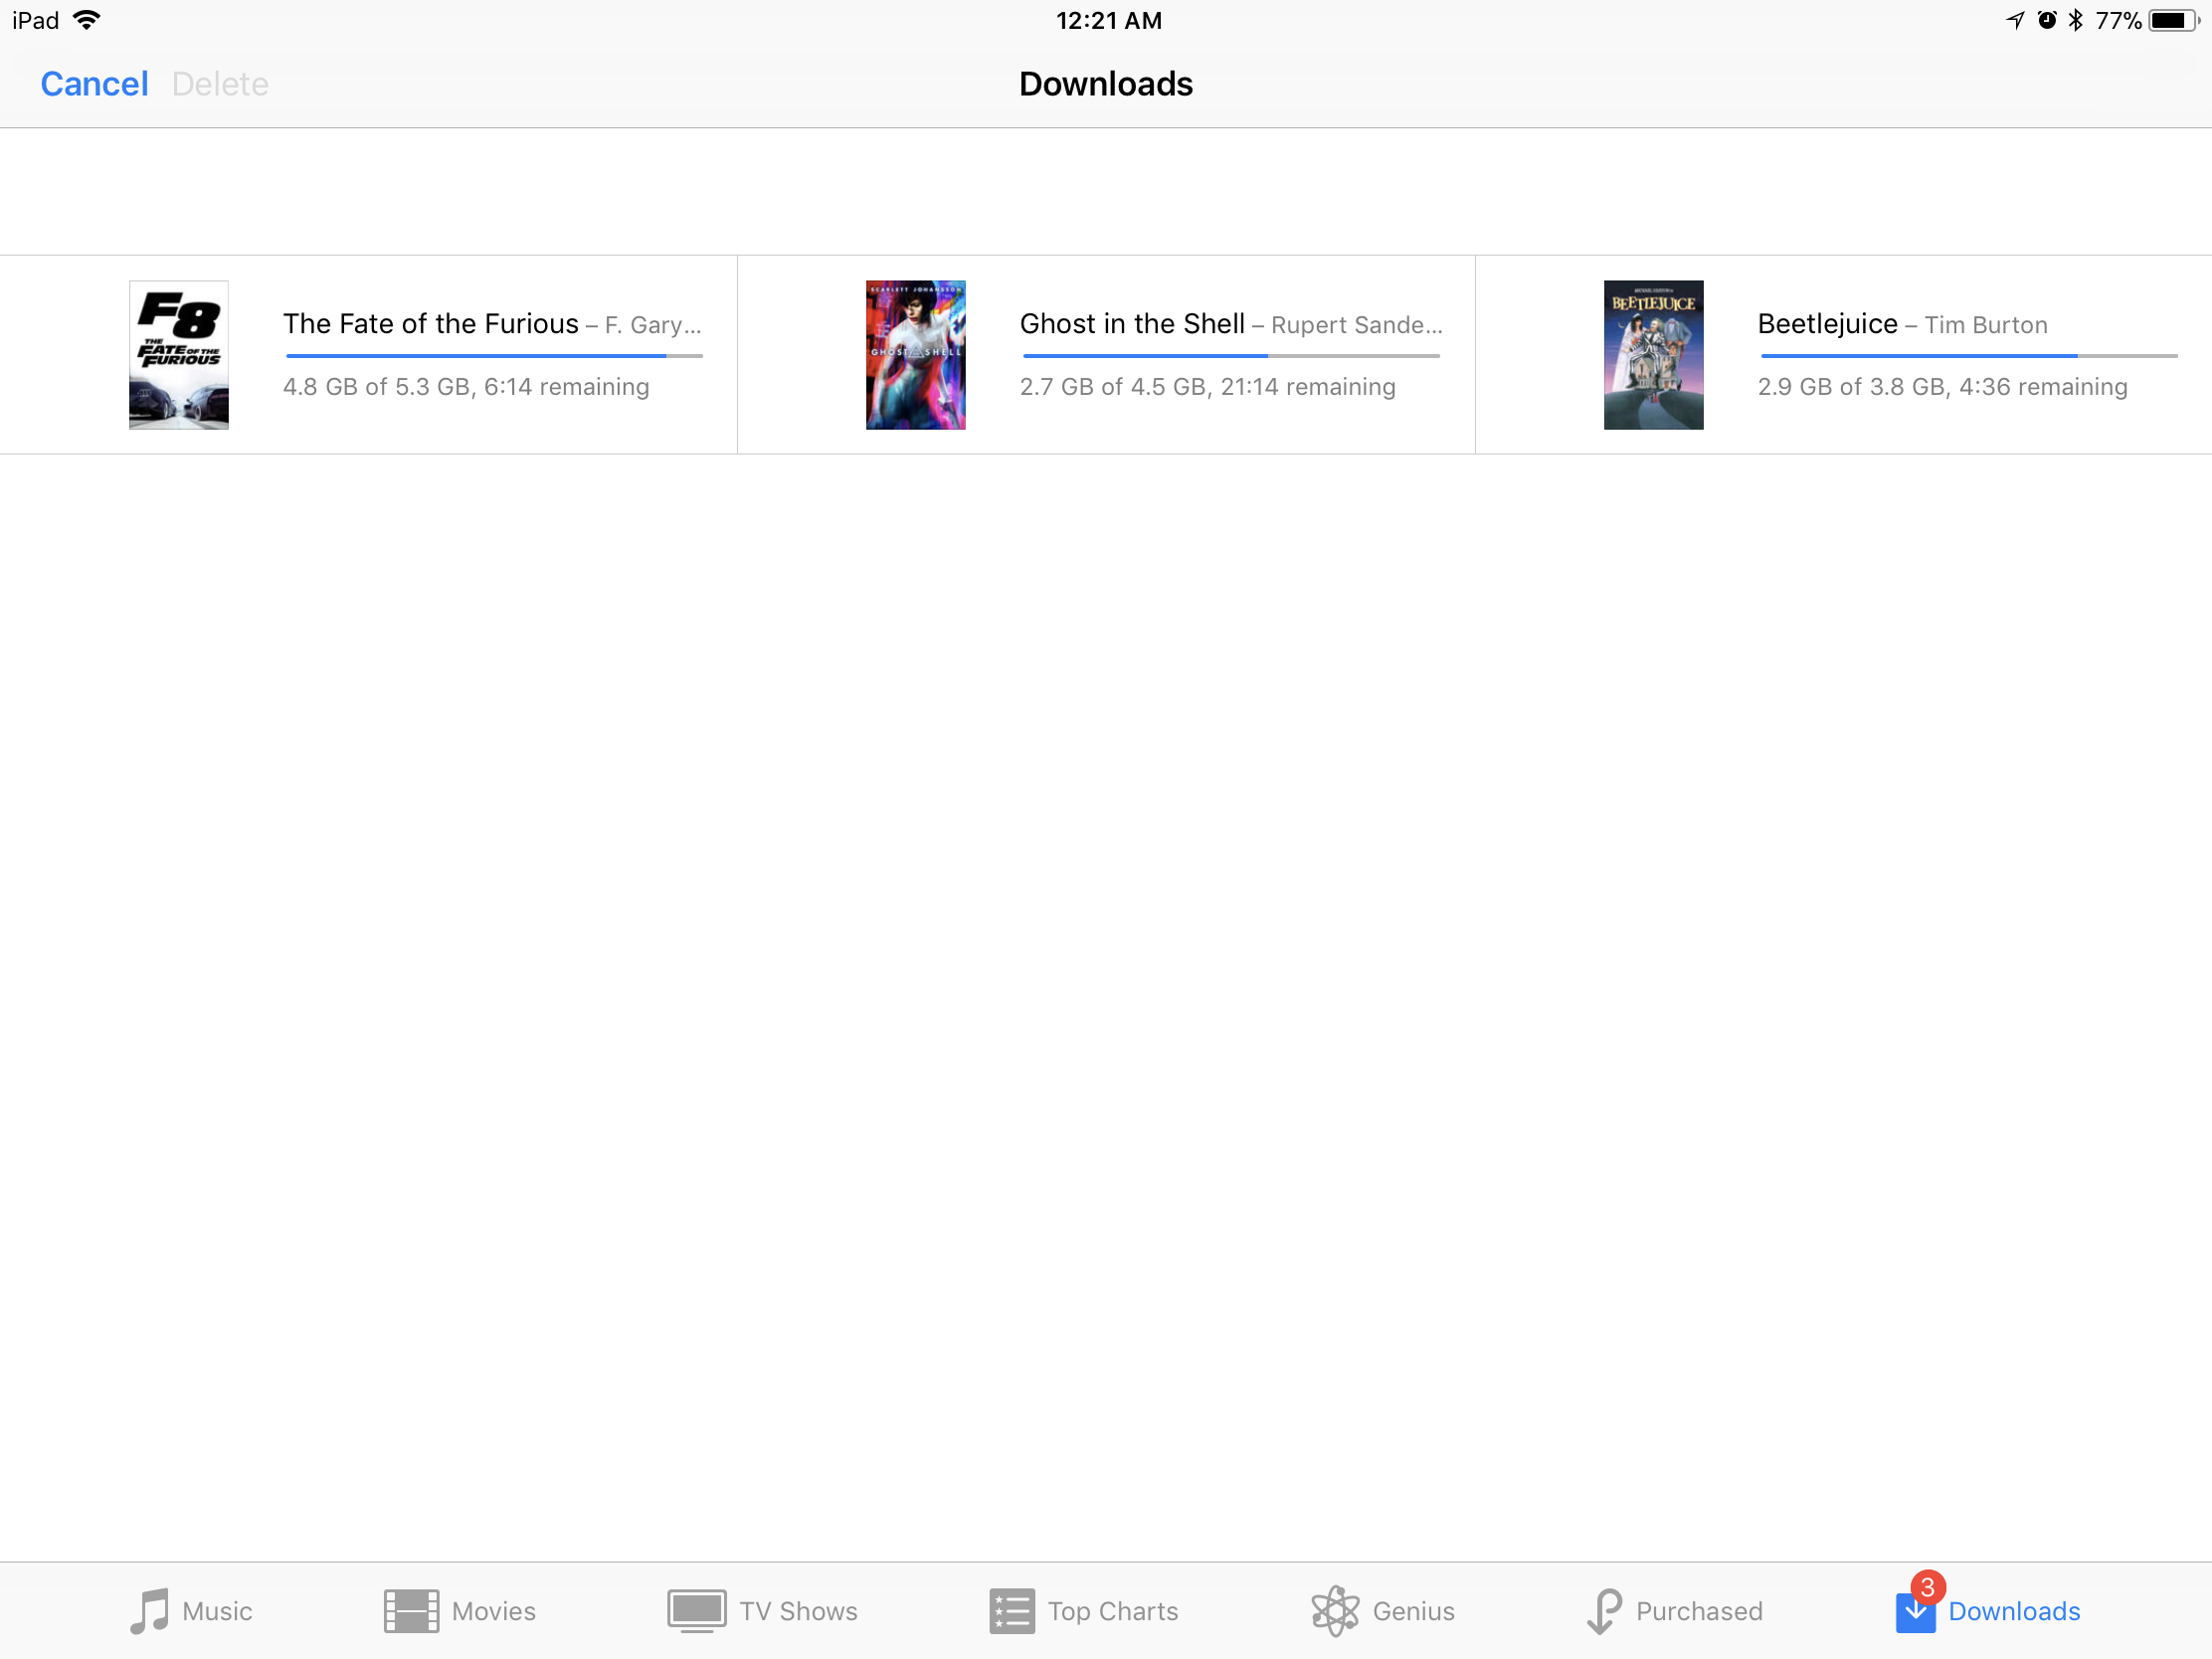The height and width of the screenshot is (1659, 2212).
Task: Select the Beetlejuice poster thumbnail
Action: point(1653,355)
